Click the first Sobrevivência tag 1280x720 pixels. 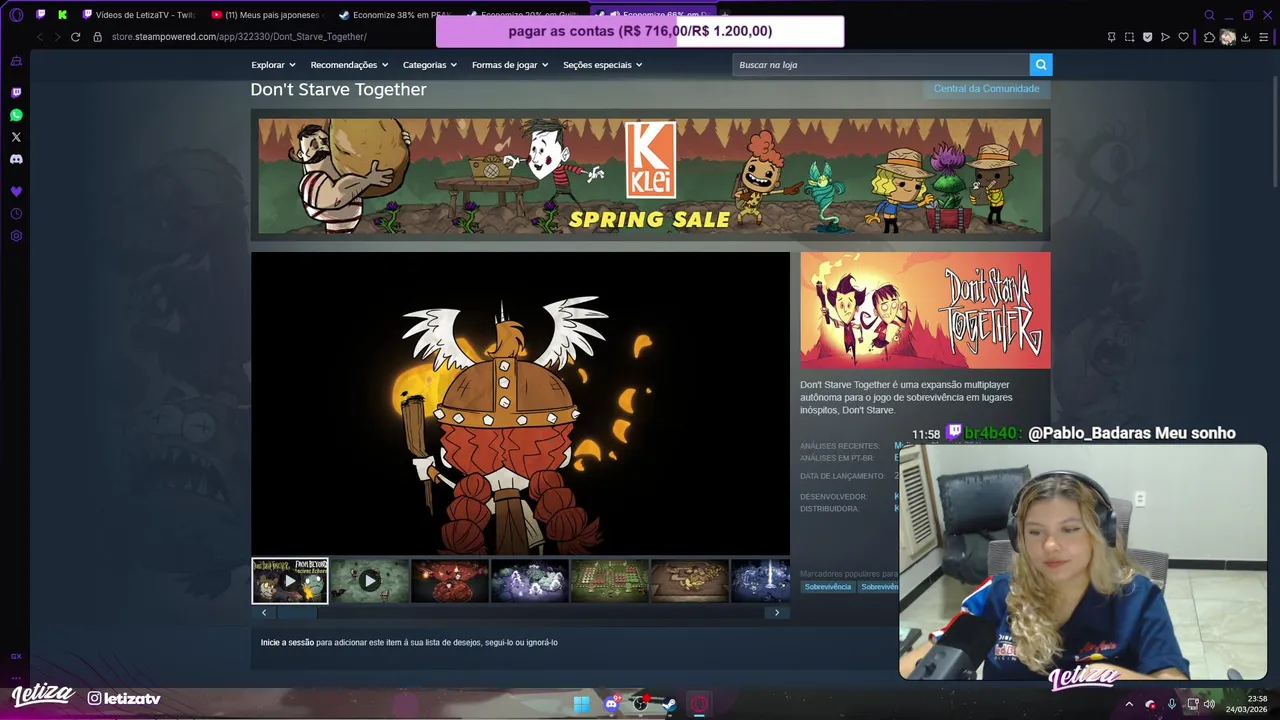(828, 587)
